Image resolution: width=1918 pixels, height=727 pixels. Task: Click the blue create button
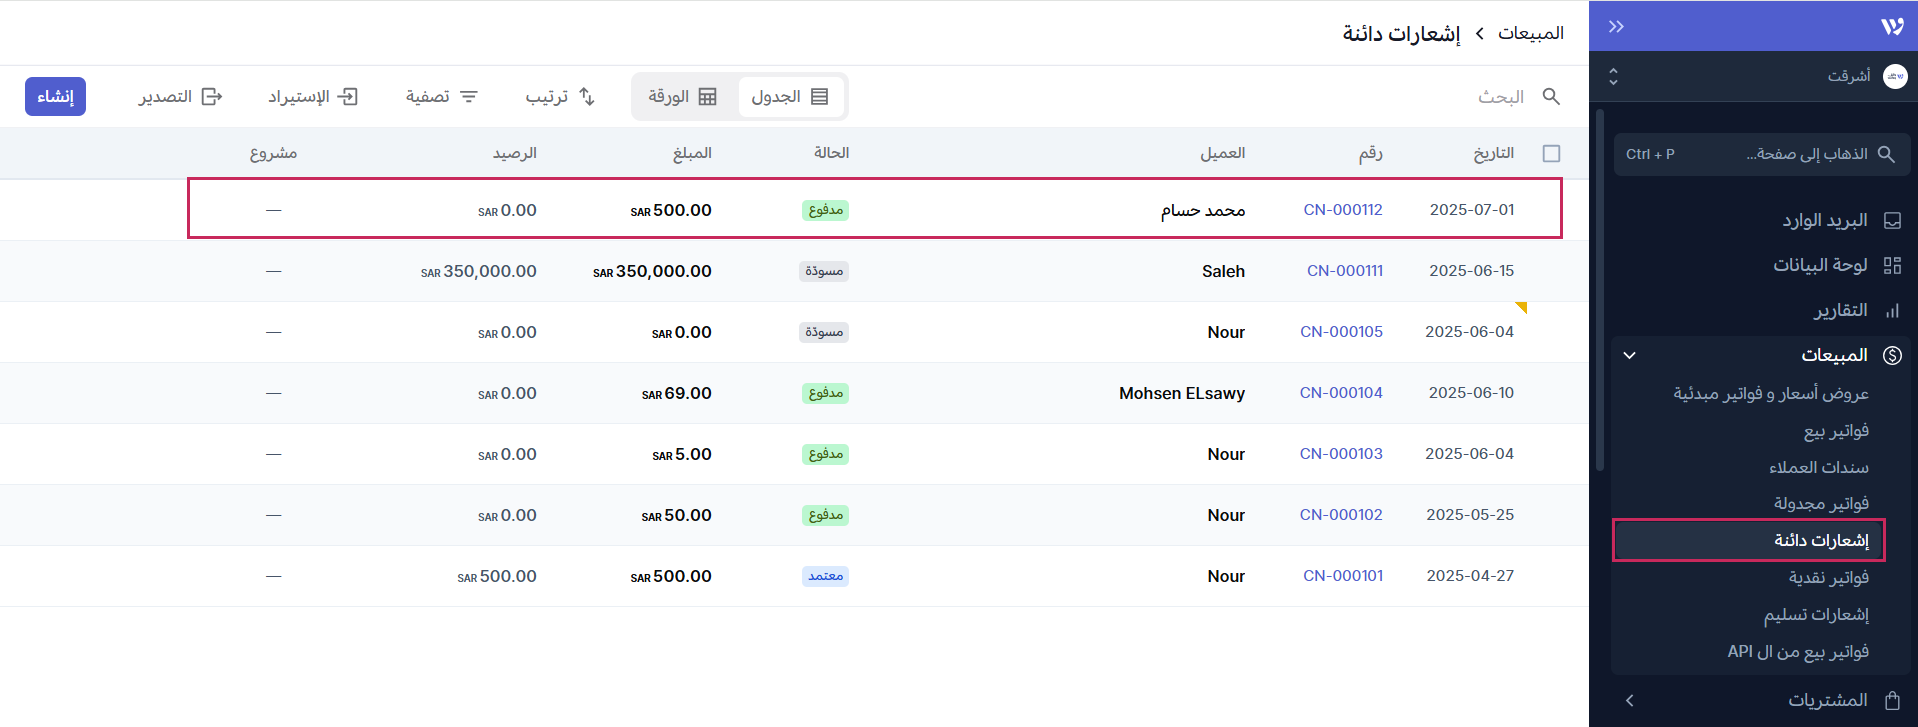click(x=55, y=96)
